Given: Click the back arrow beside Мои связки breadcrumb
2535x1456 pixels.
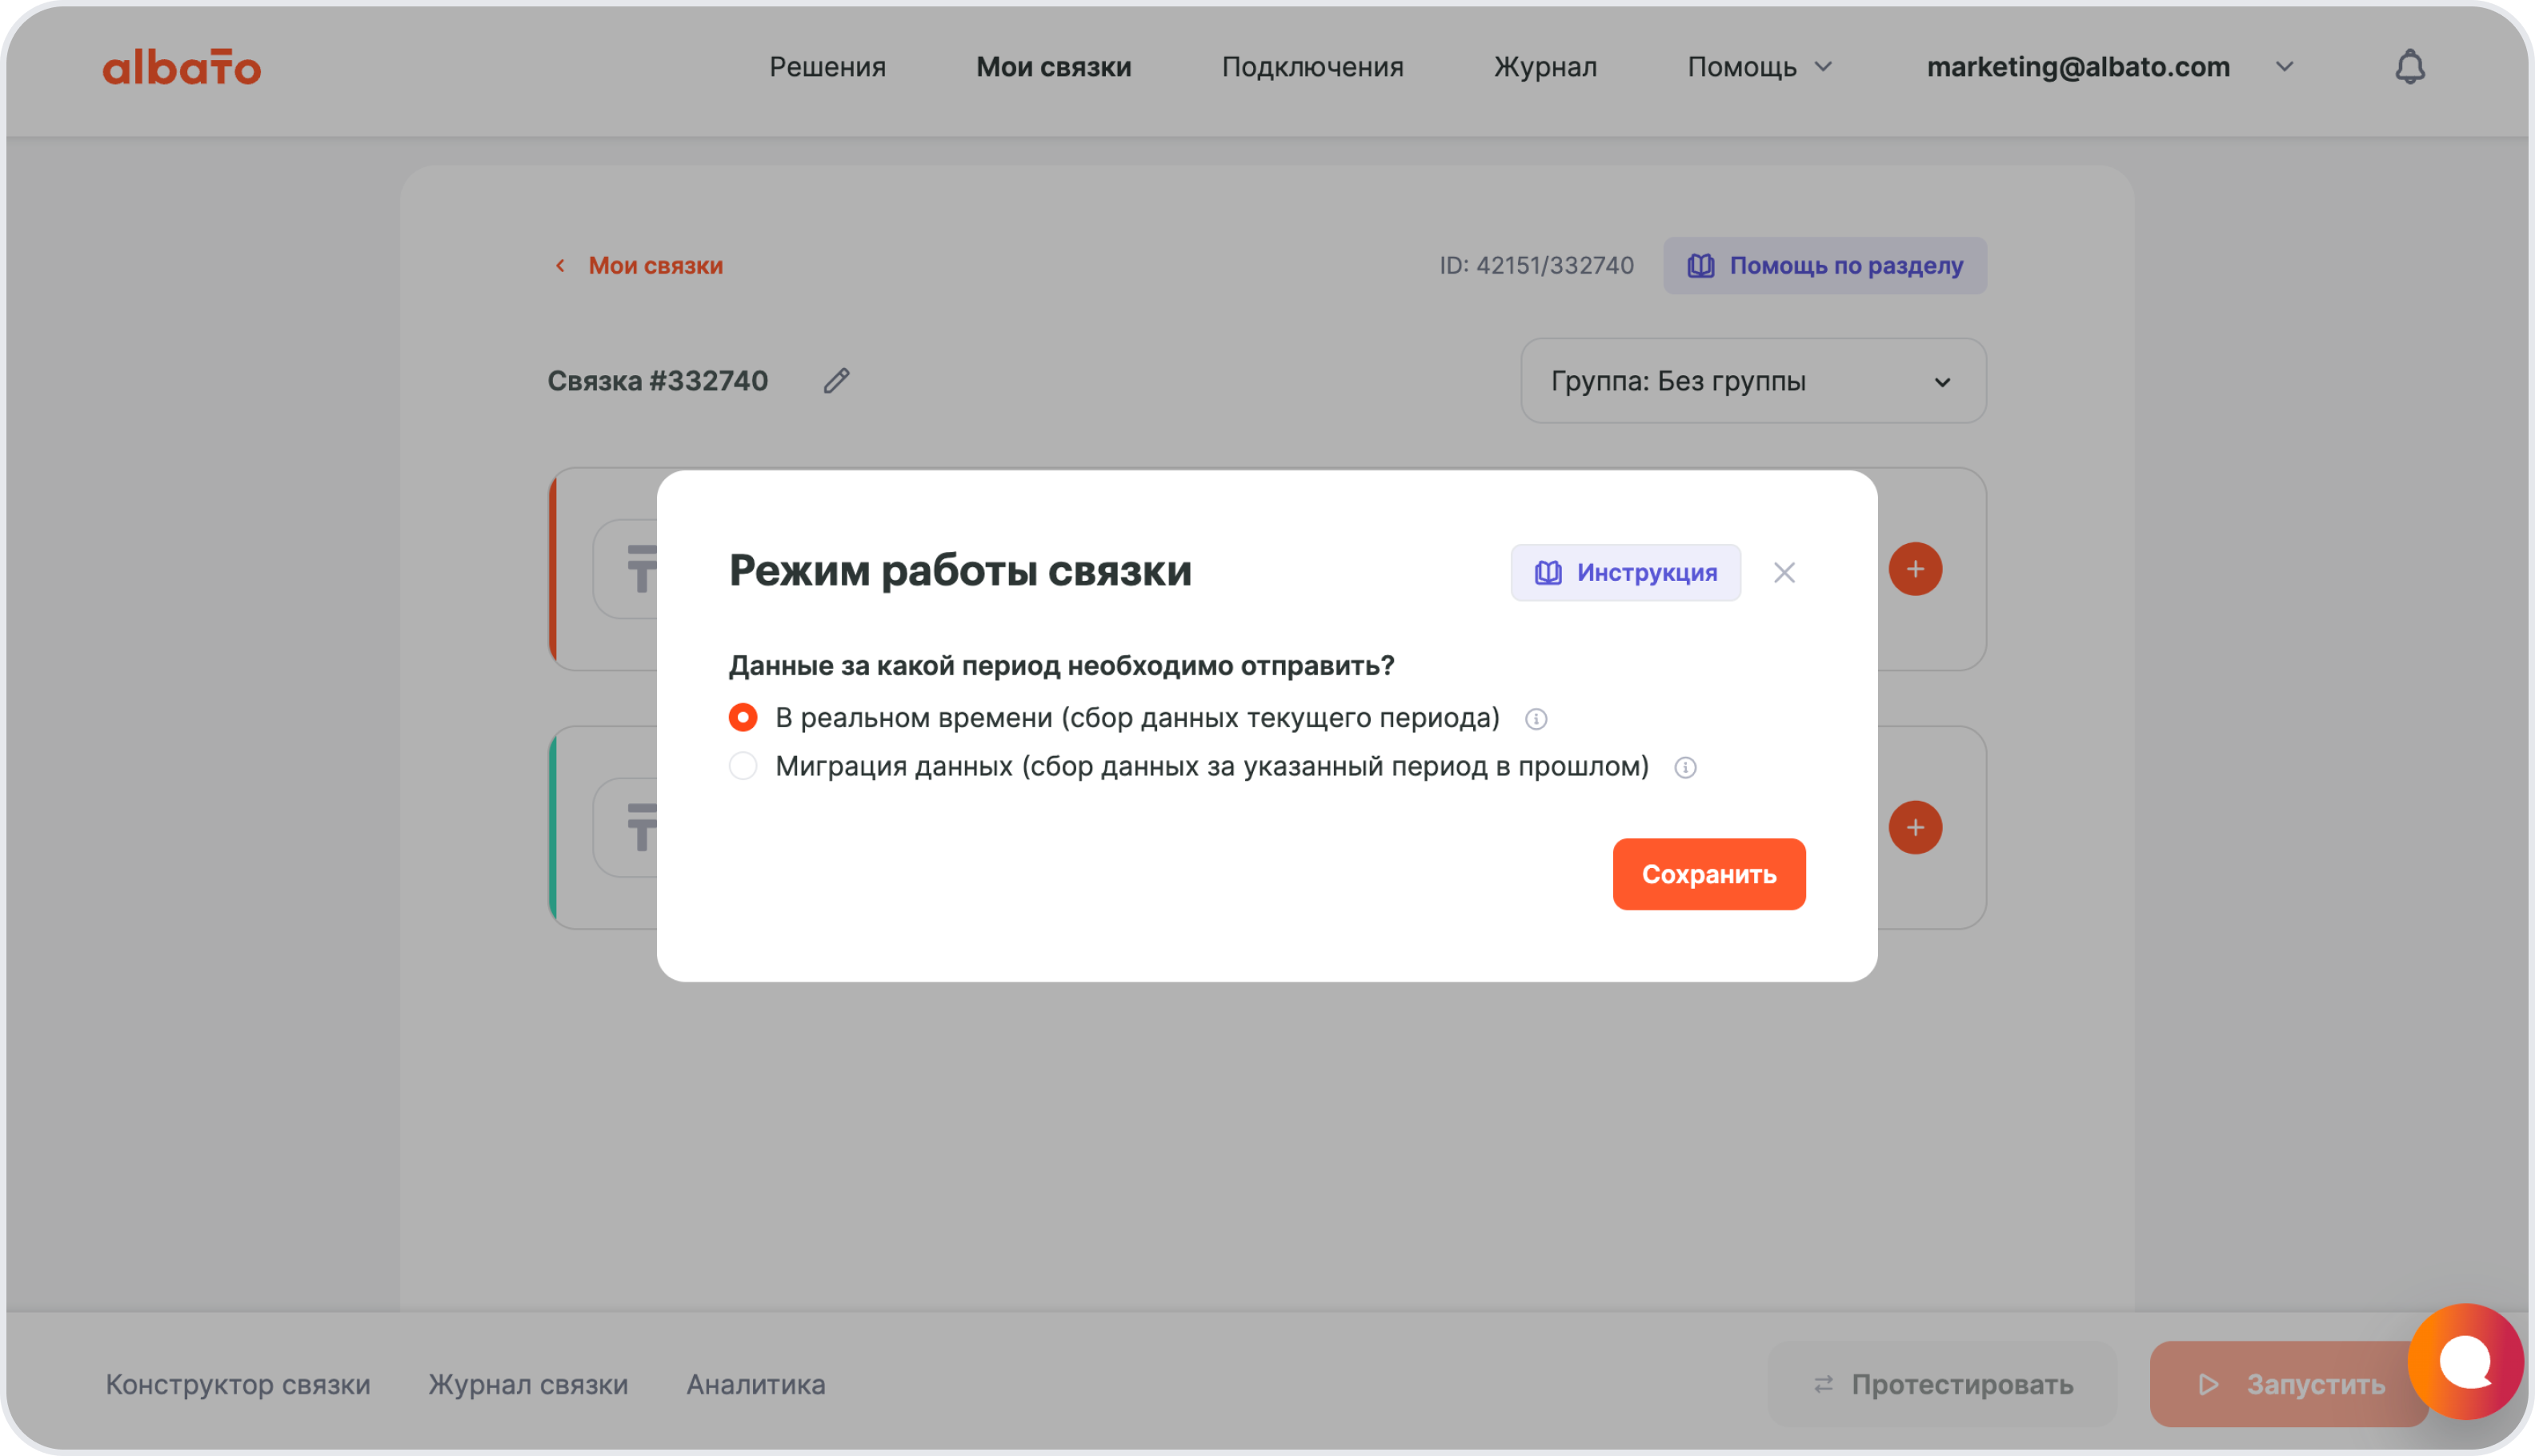Looking at the screenshot, I should click(560, 265).
